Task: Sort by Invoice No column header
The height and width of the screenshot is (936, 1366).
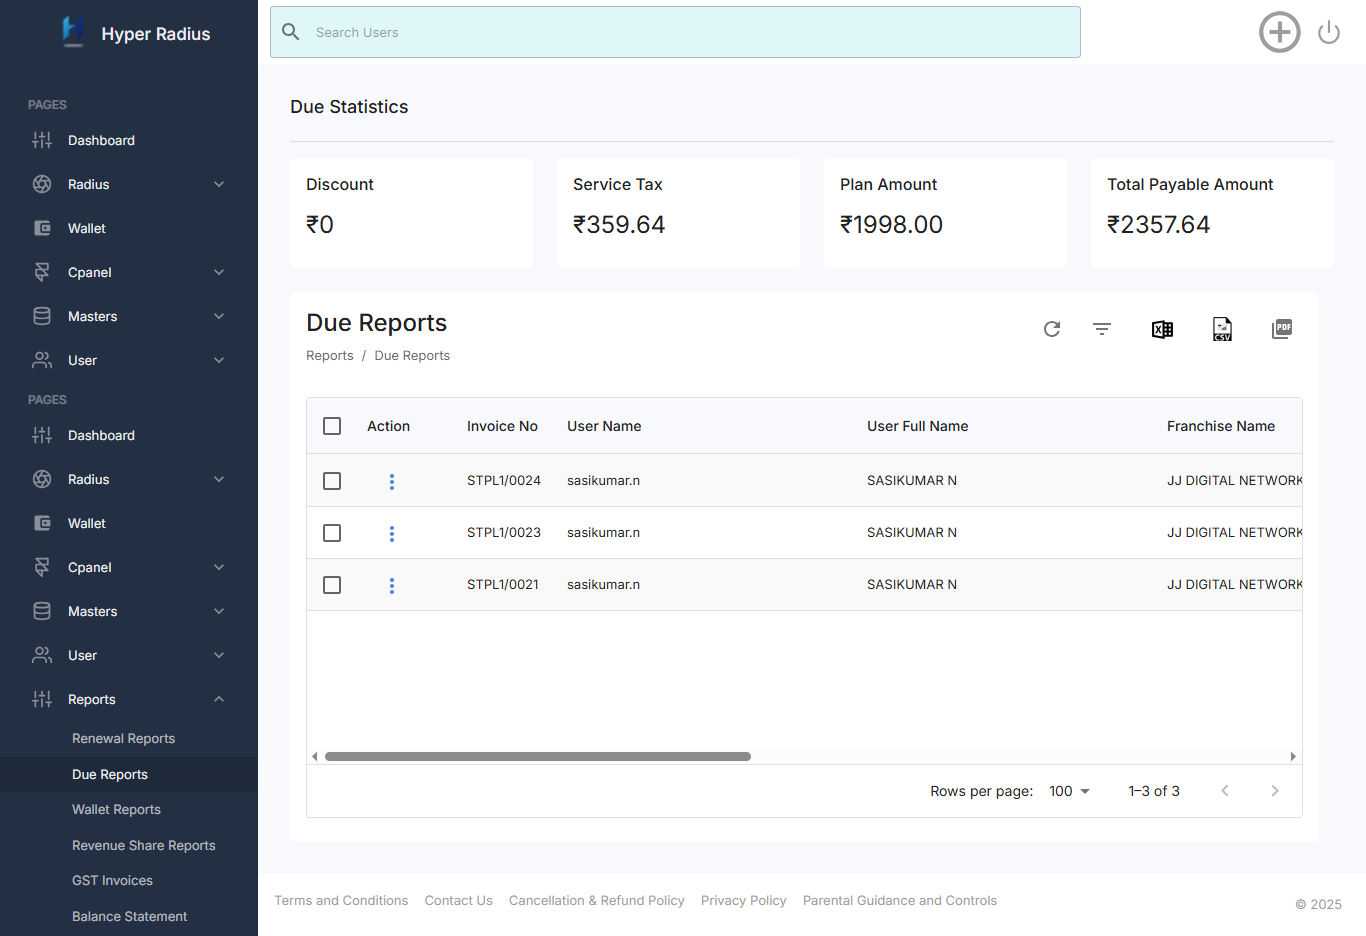Action: pyautogui.click(x=502, y=426)
